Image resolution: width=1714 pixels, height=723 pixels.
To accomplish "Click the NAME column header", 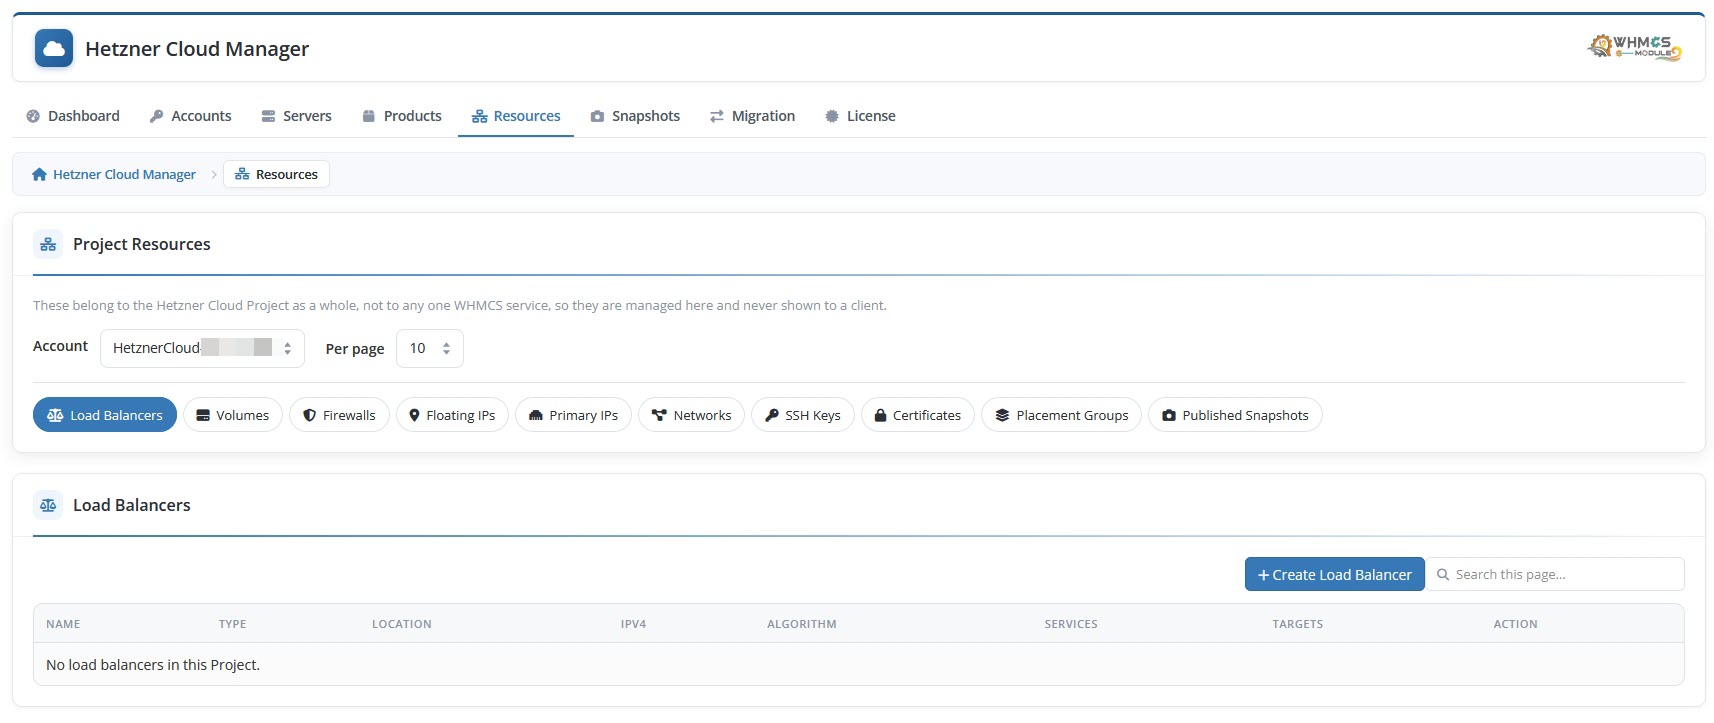I will coord(63,624).
